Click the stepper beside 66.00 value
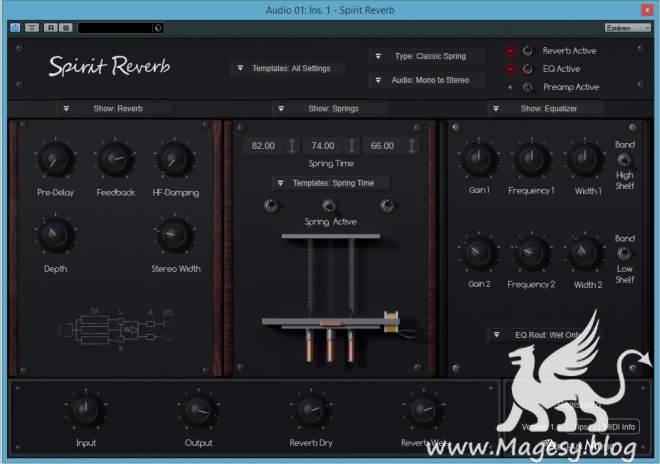The image size is (660, 464). [x=412, y=146]
